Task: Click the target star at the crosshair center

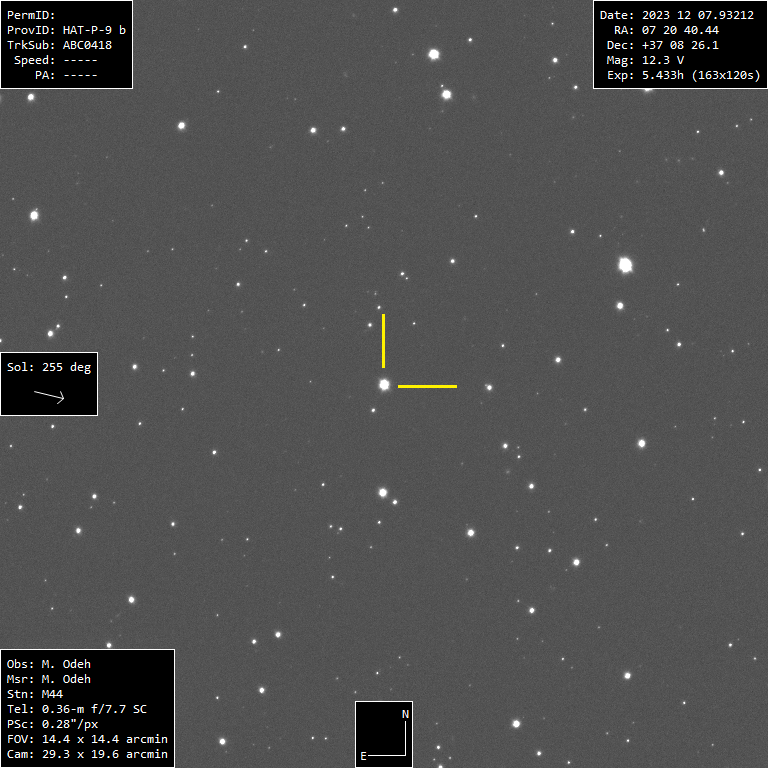Action: tap(384, 384)
